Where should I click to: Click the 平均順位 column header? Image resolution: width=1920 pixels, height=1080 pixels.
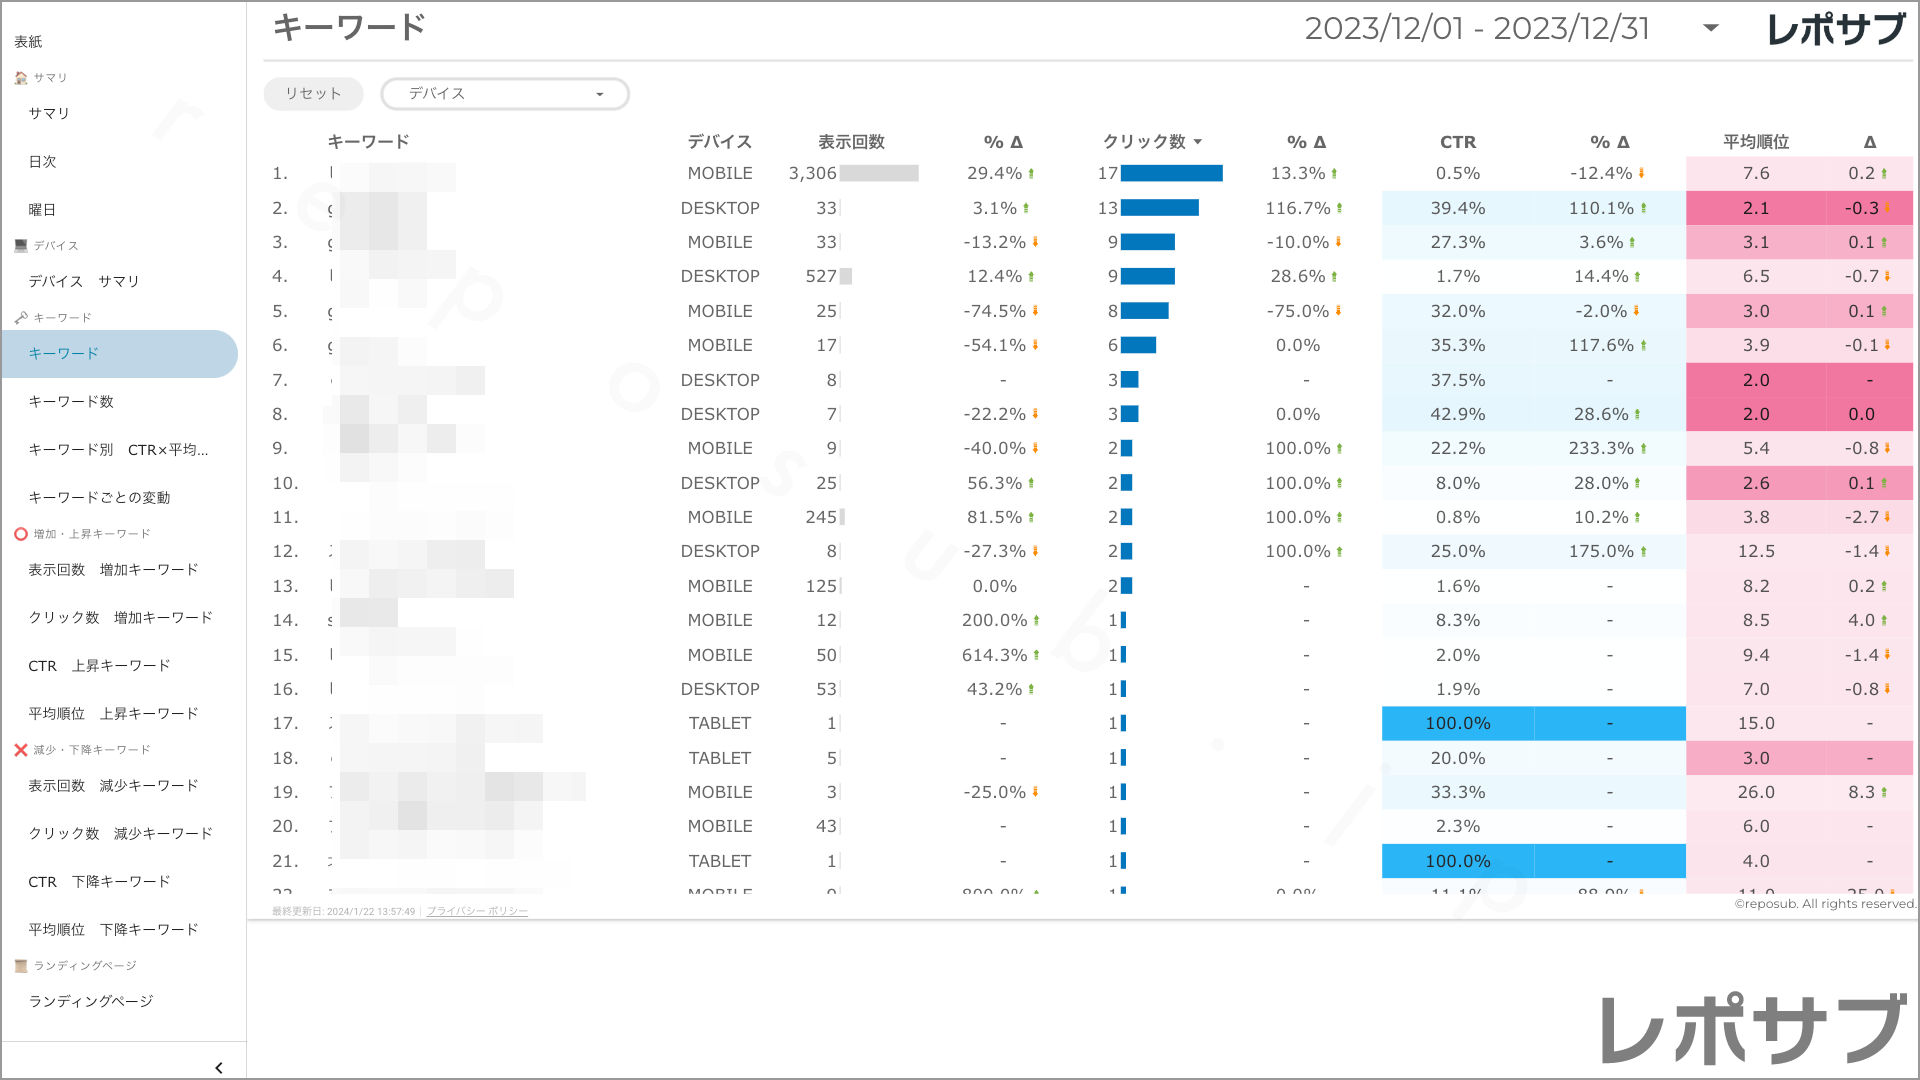click(x=1756, y=142)
